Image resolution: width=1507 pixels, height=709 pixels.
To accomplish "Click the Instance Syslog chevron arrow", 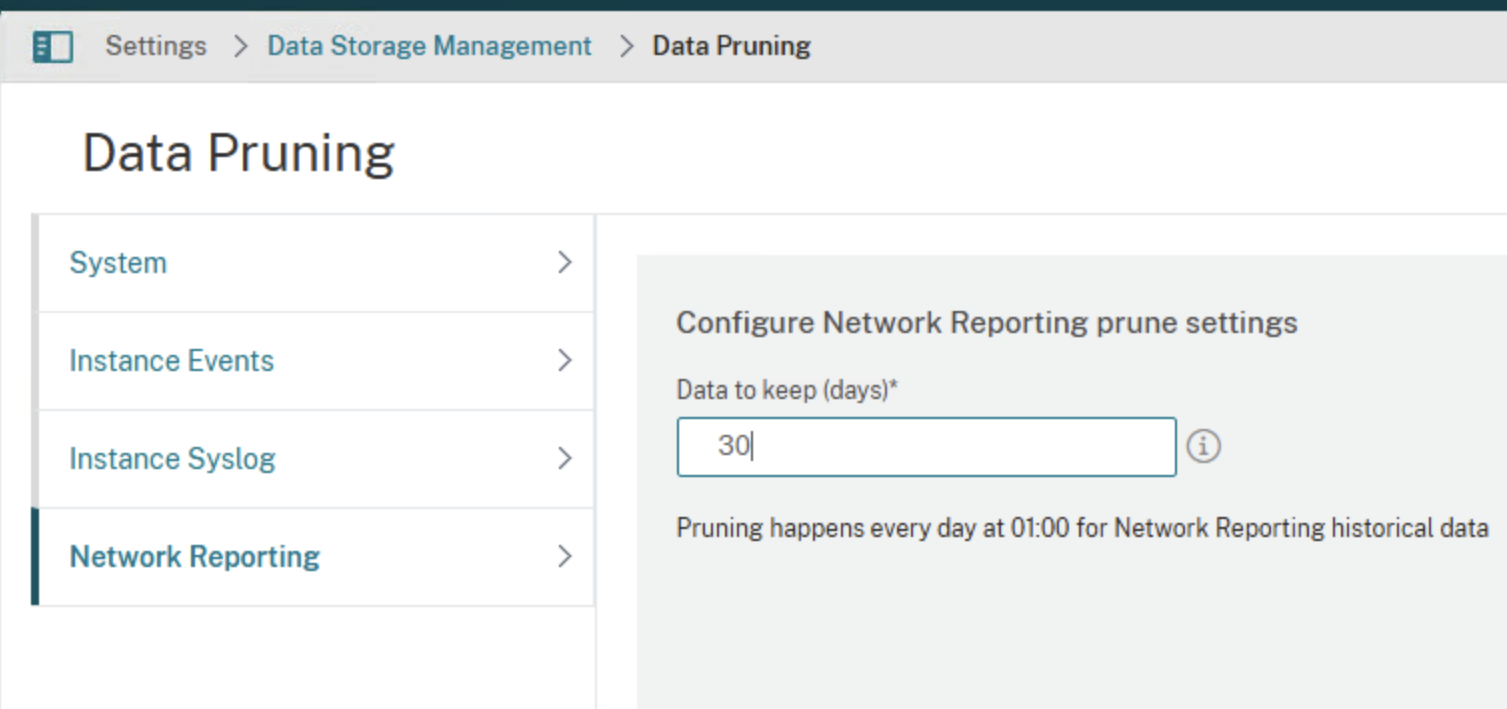I will pos(565,459).
